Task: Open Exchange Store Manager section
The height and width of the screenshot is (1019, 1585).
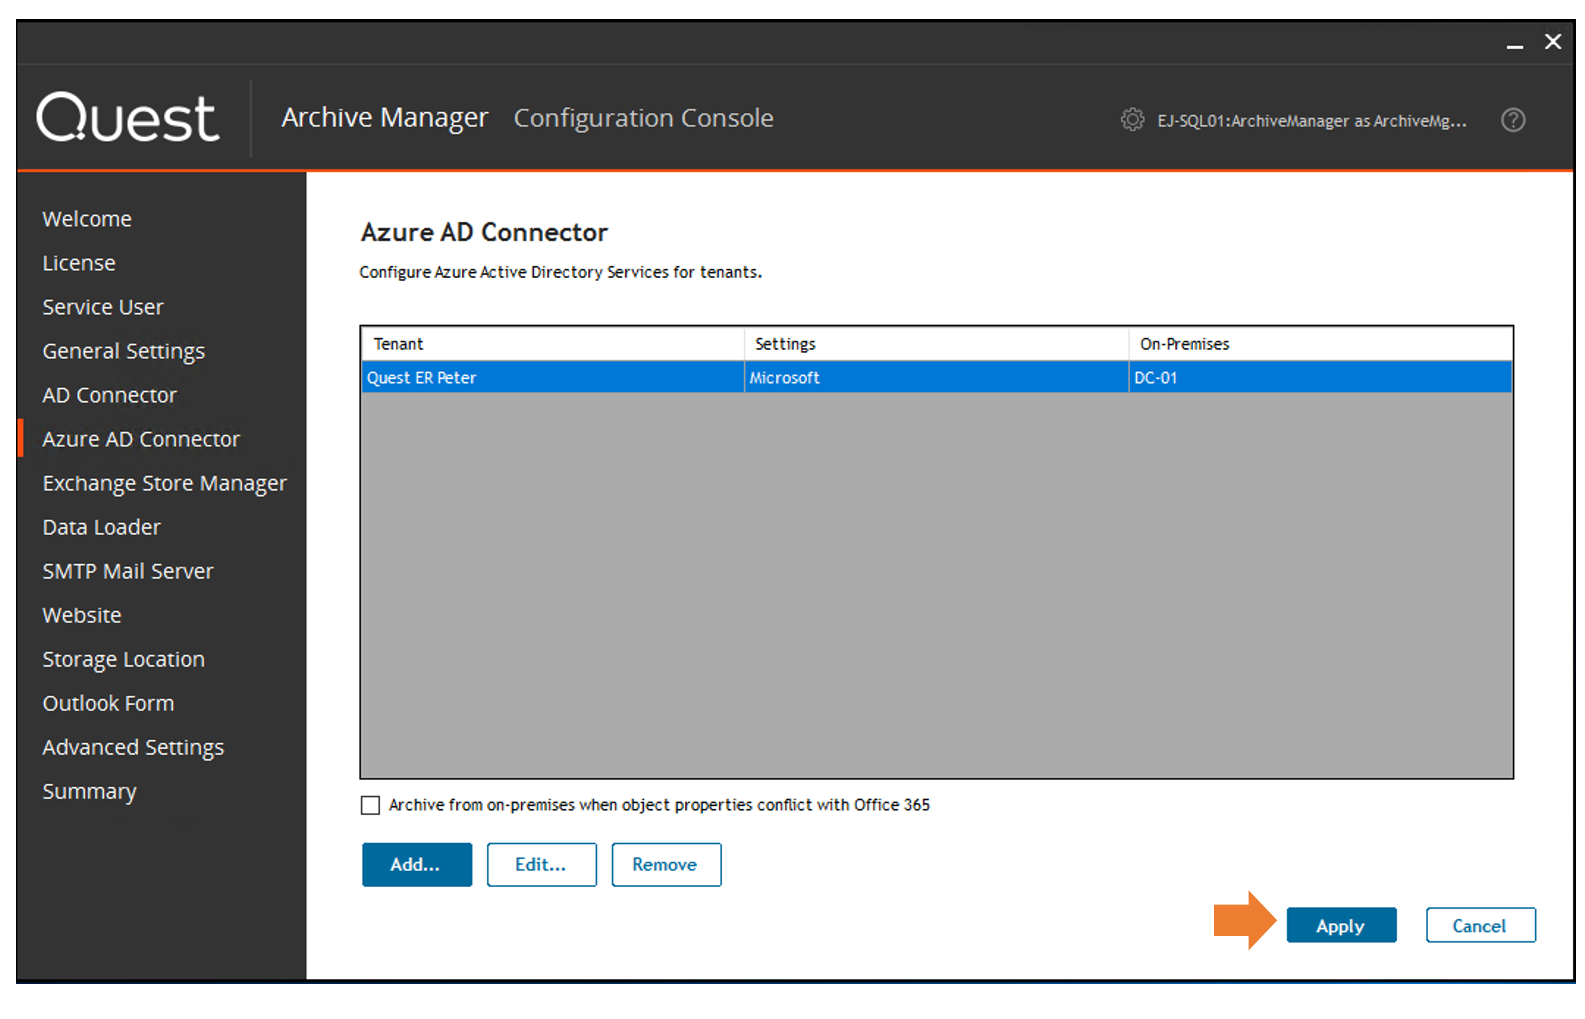Action: point(165,484)
